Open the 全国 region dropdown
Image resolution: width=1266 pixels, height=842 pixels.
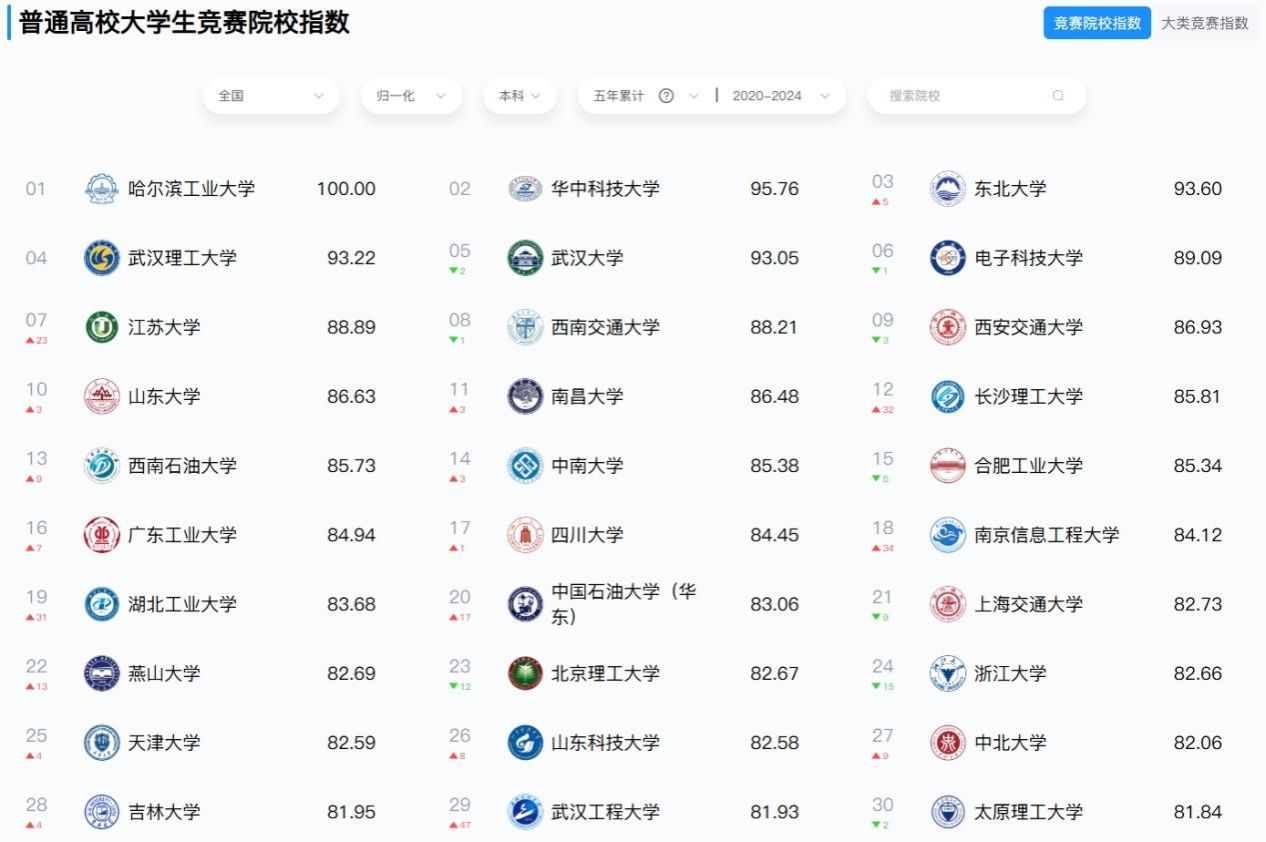271,96
